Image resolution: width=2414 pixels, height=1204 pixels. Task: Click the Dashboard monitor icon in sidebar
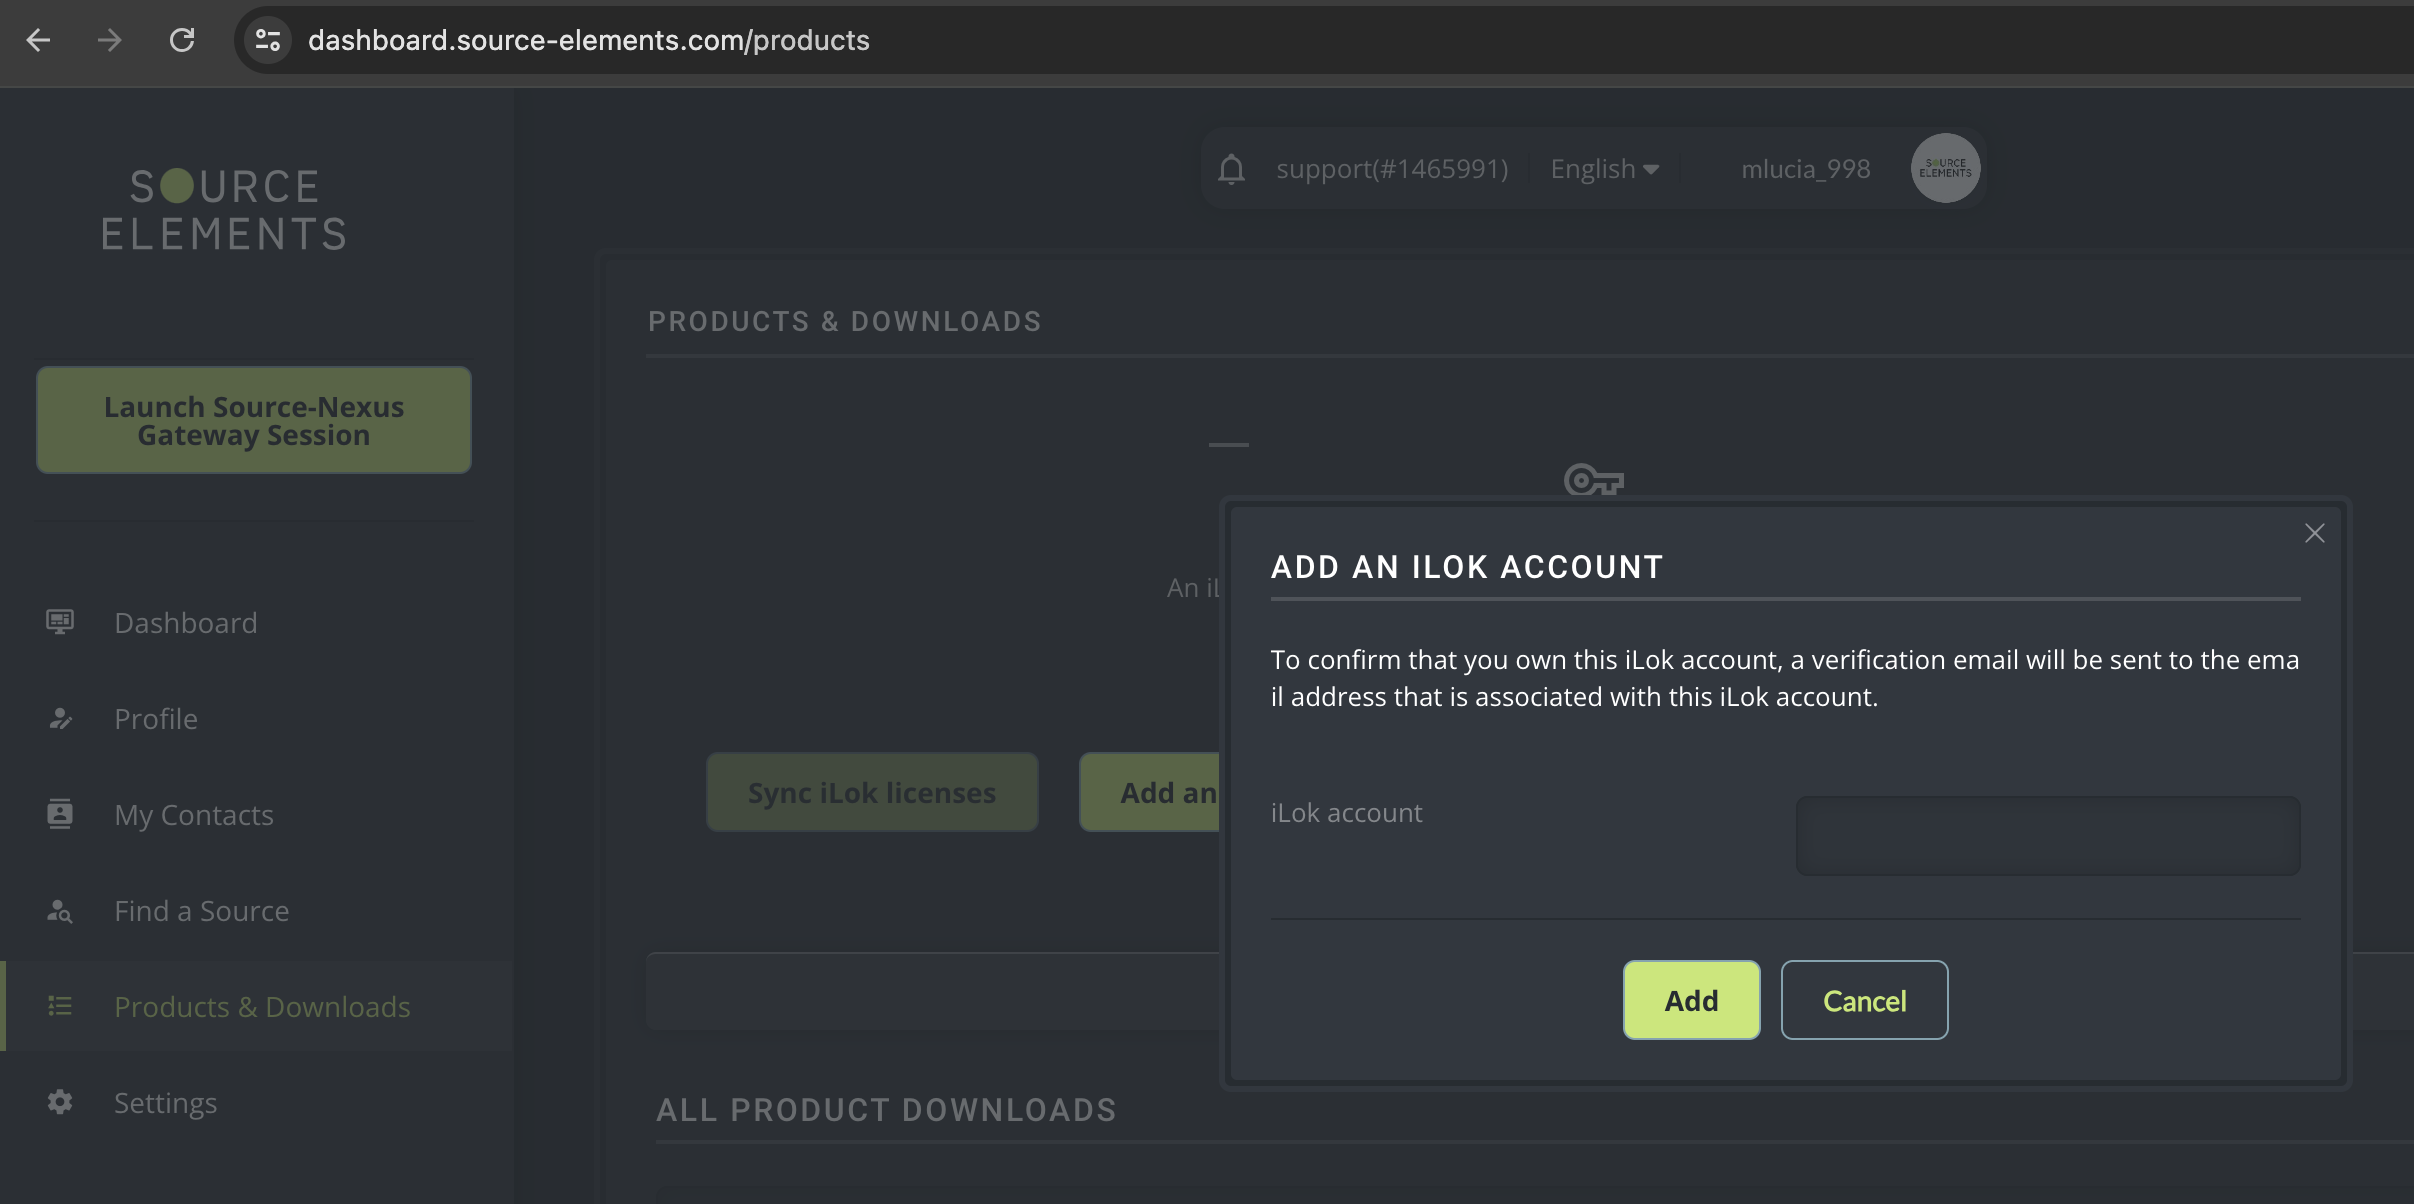pos(60,622)
